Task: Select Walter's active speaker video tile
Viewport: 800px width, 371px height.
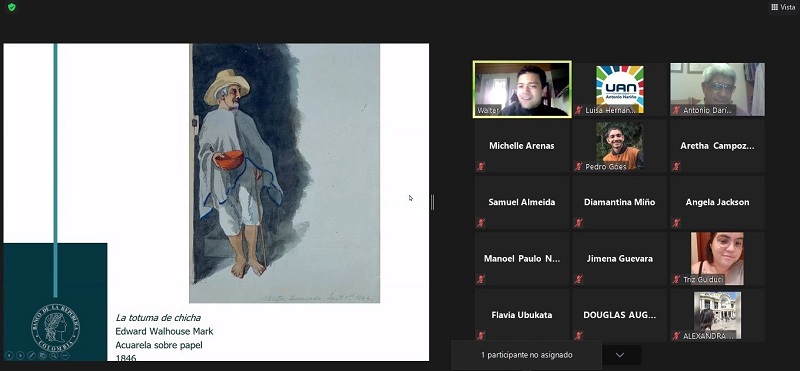Action: (522, 89)
